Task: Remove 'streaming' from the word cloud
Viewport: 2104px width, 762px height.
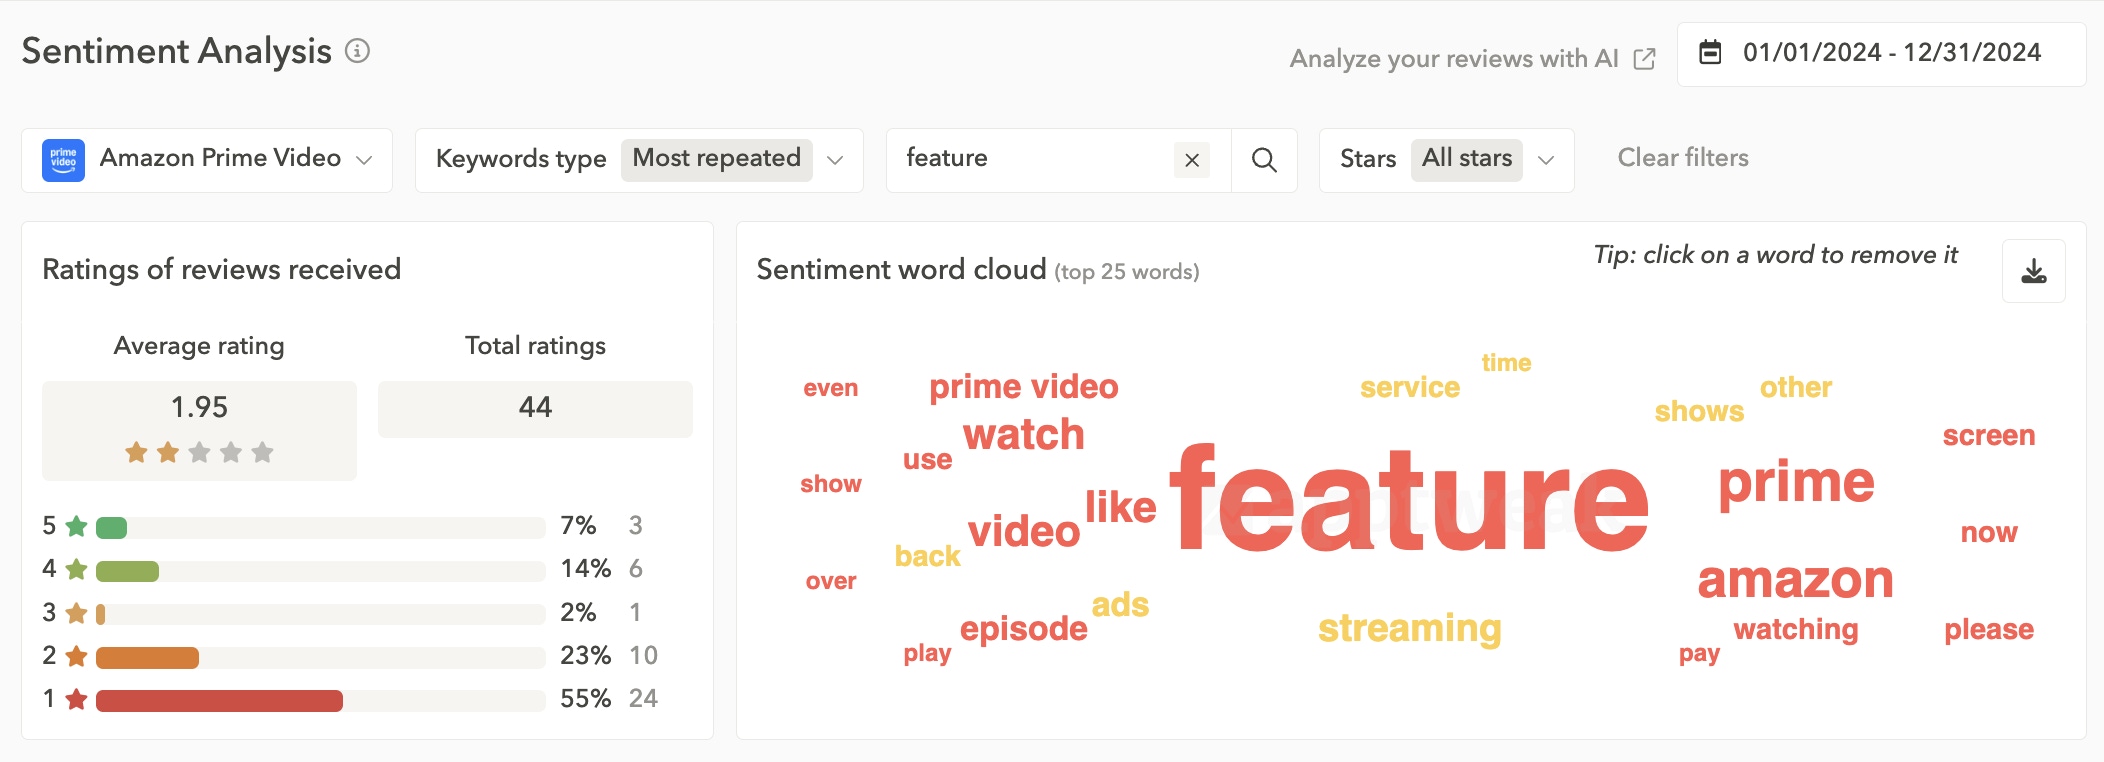Action: pyautogui.click(x=1410, y=628)
